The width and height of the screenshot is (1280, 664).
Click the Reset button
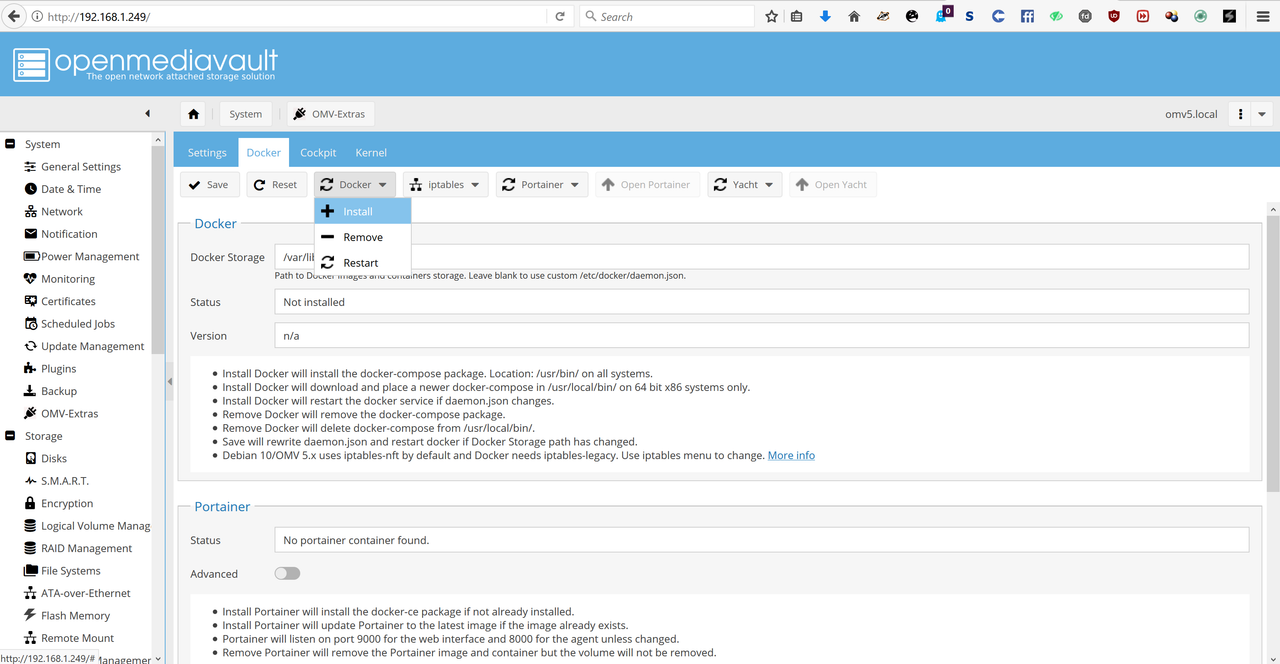point(277,185)
